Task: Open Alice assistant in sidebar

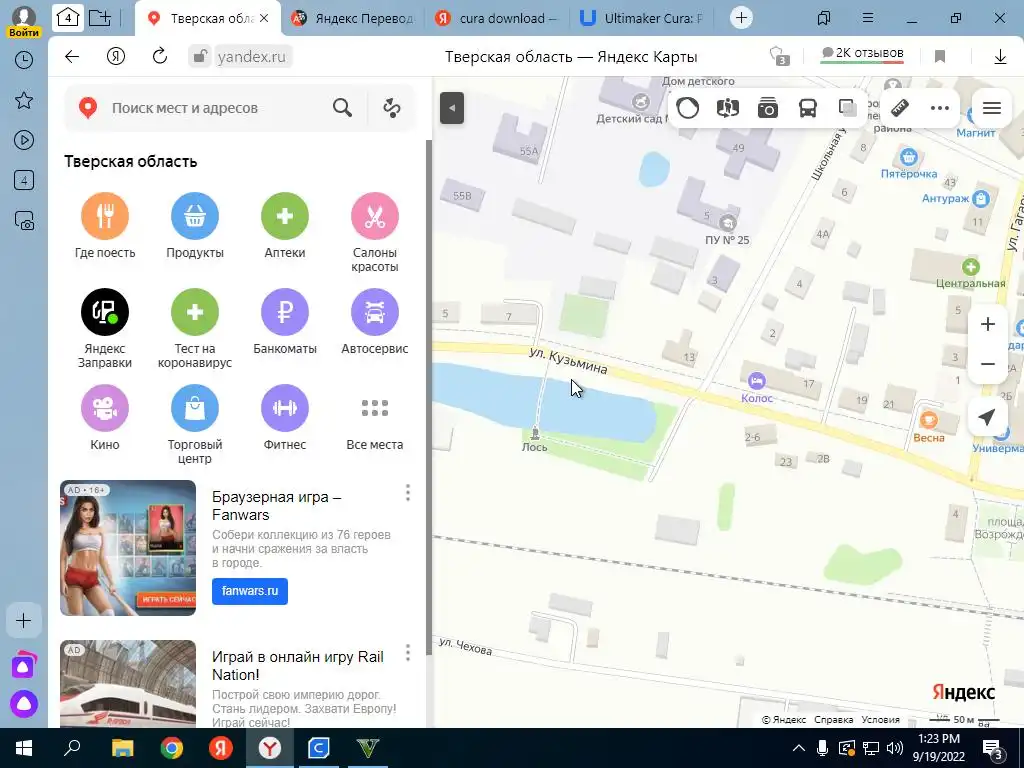Action: click(24, 704)
